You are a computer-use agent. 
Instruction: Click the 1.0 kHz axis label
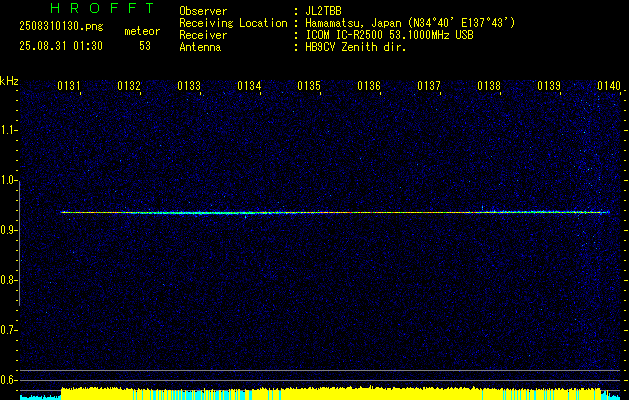pos(8,180)
